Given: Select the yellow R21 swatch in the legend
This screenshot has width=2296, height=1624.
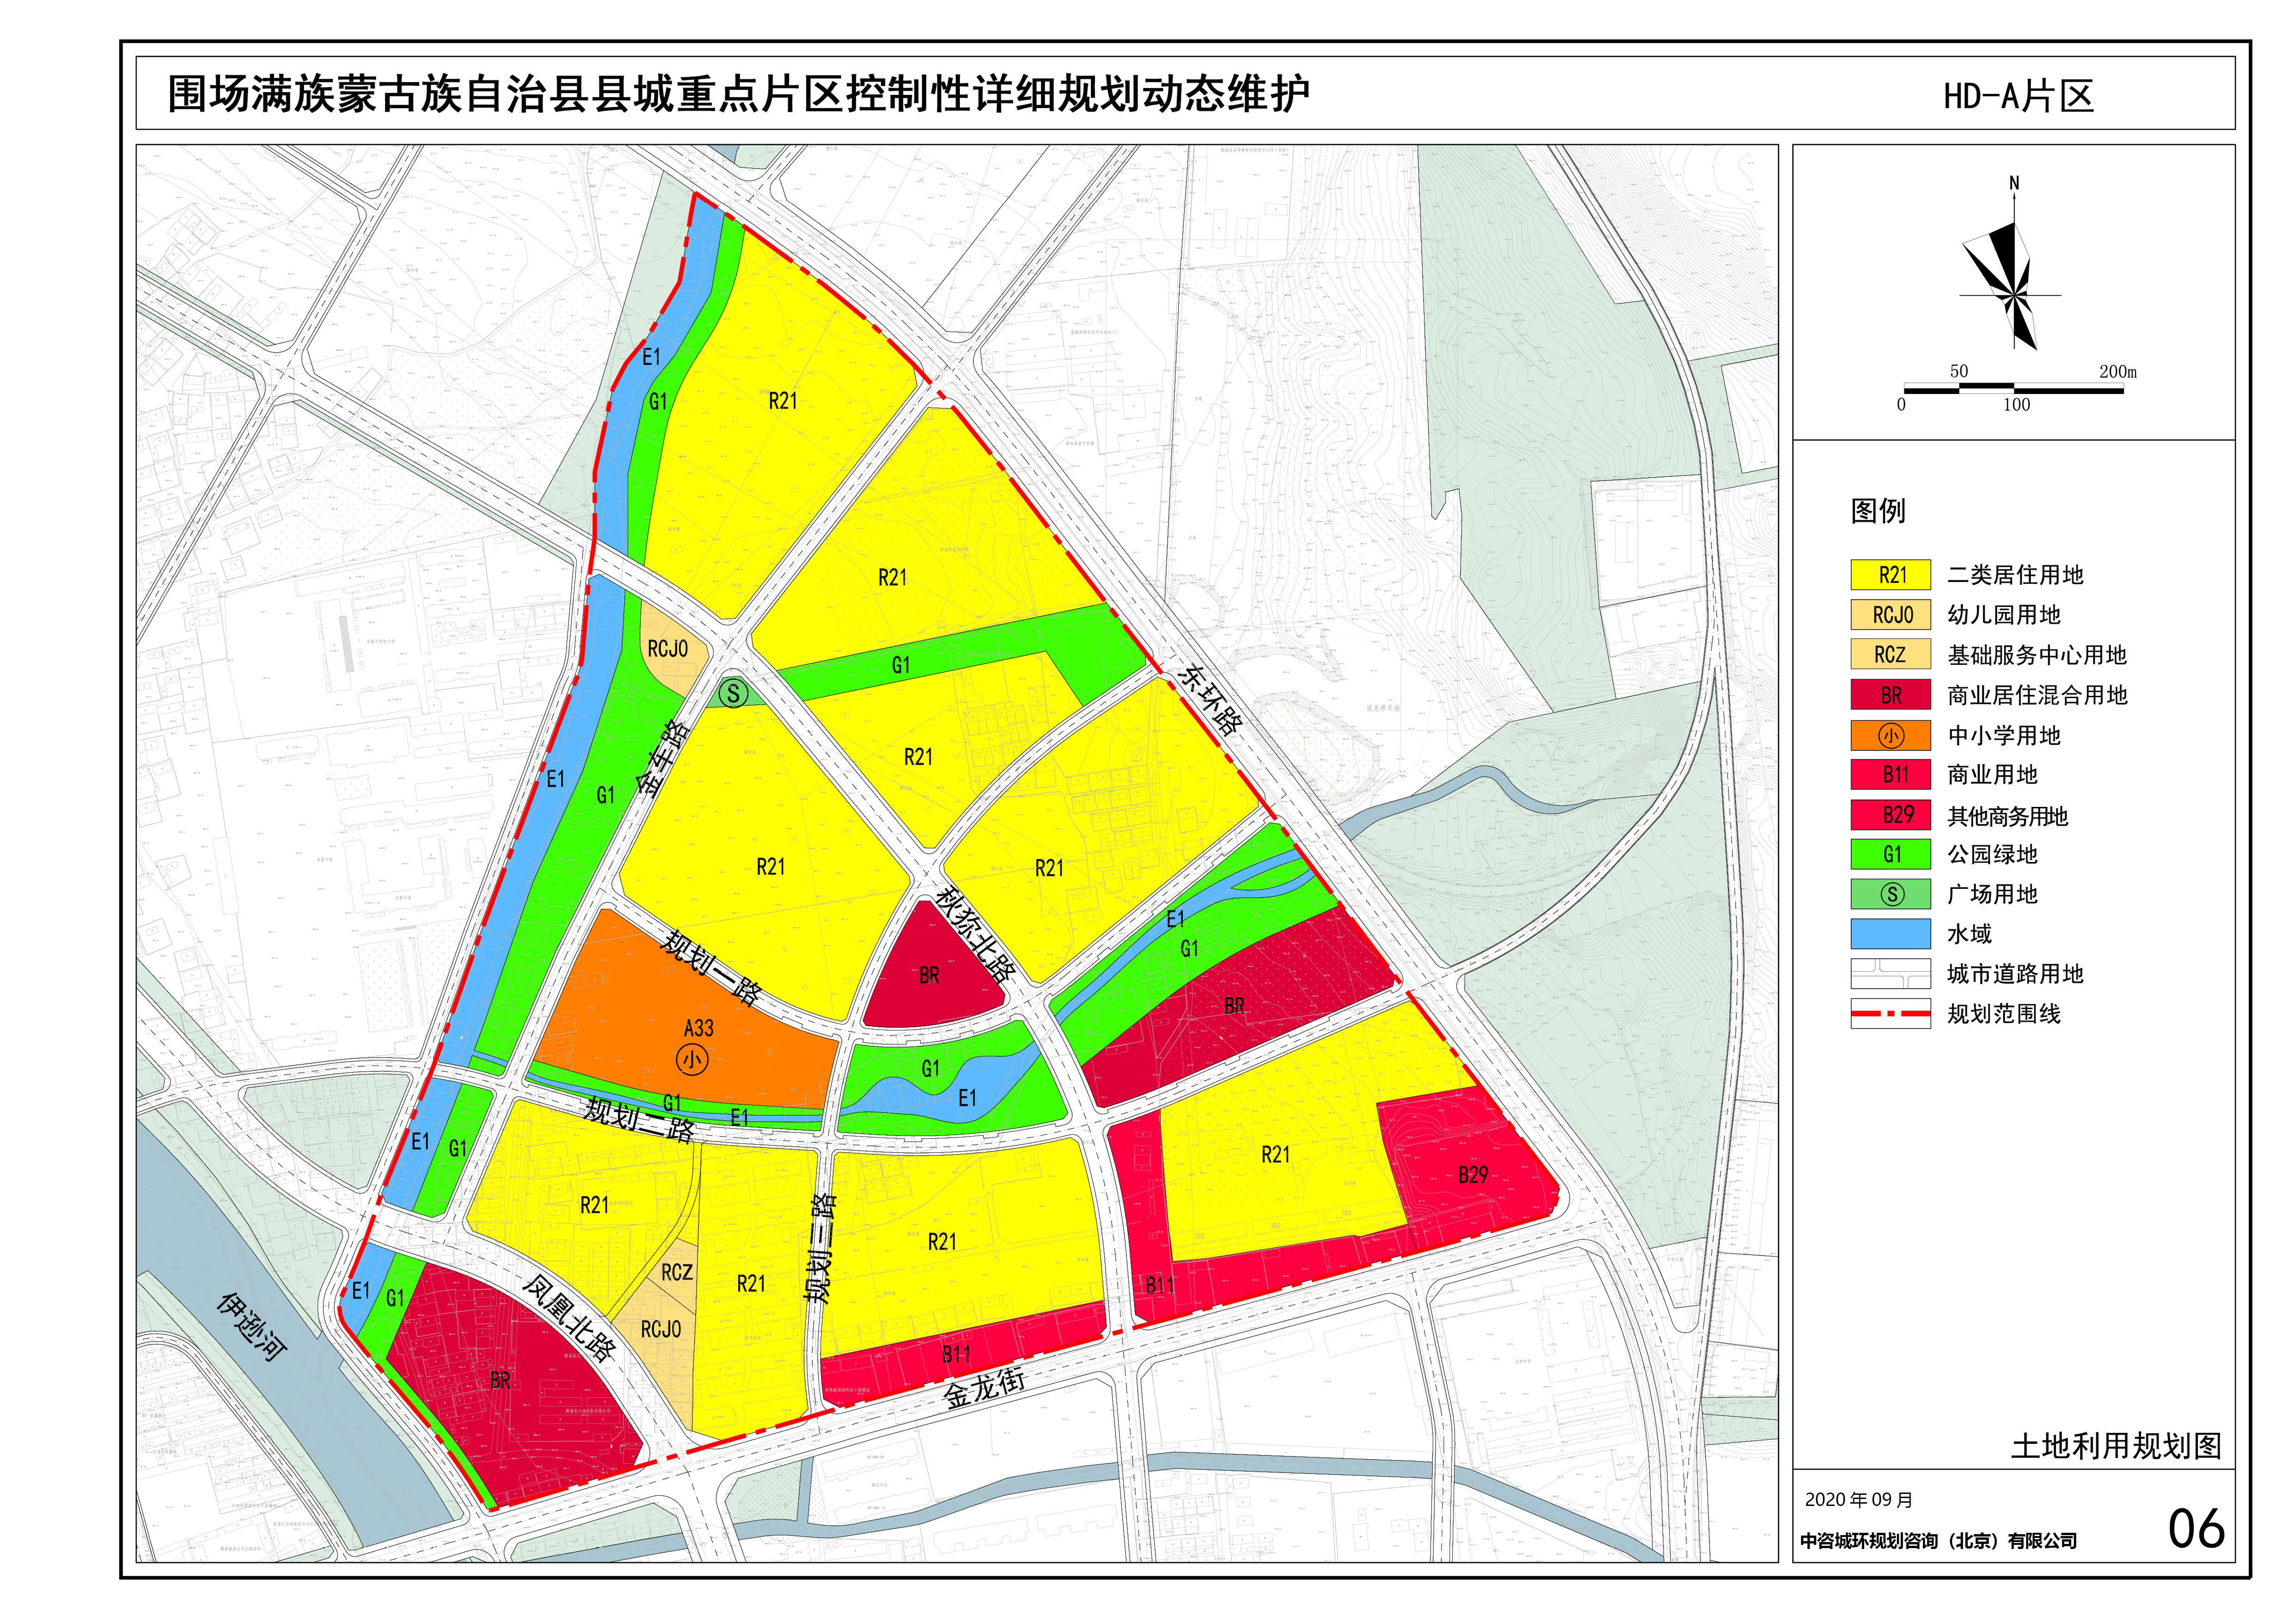Looking at the screenshot, I should [x=1891, y=575].
